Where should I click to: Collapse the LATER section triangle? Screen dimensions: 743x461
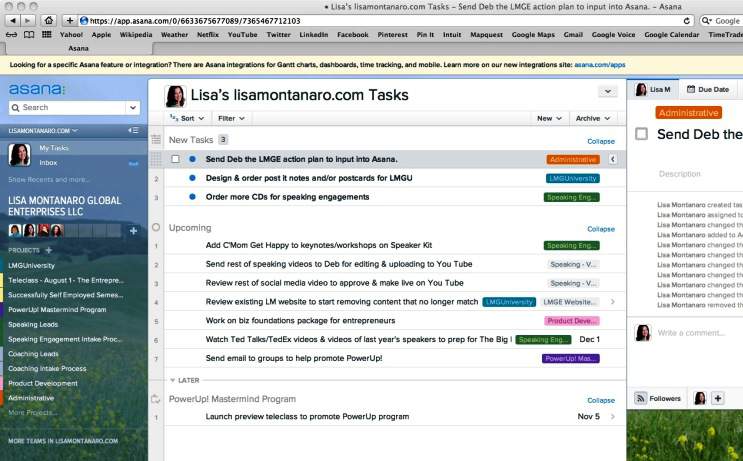[172, 380]
